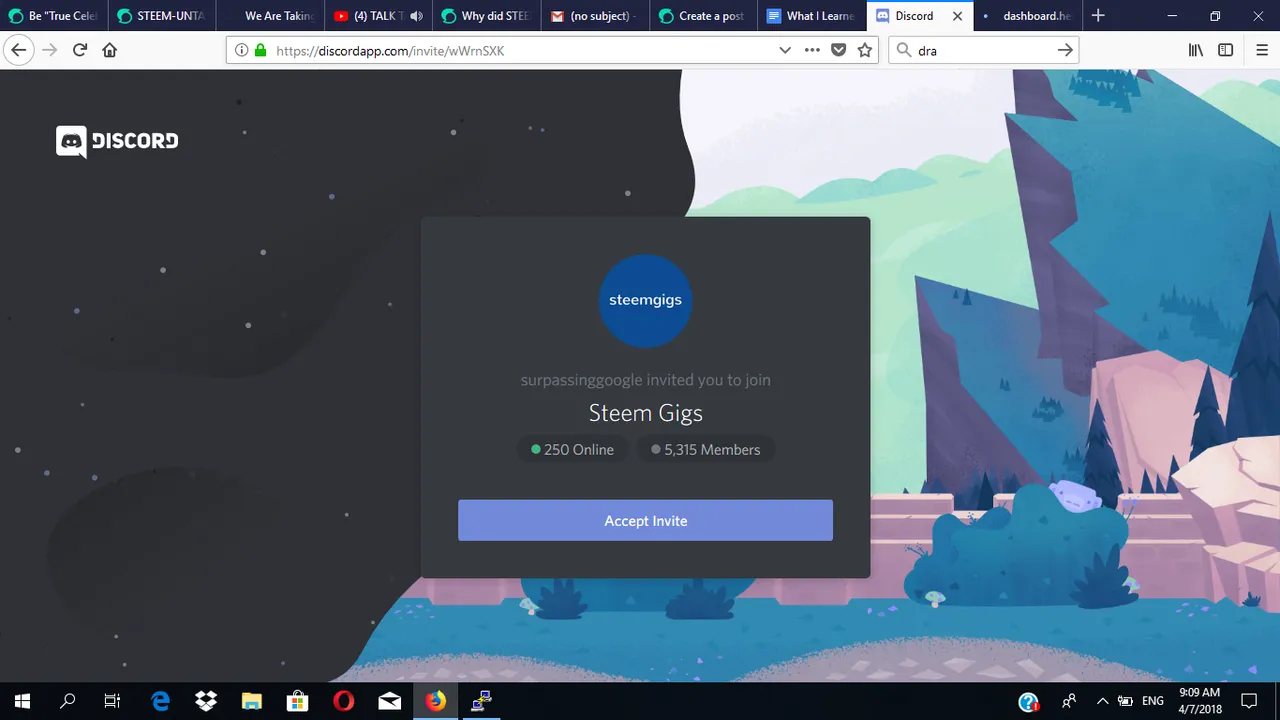Click 'surpassinggoogle invited you to join' text

point(645,380)
